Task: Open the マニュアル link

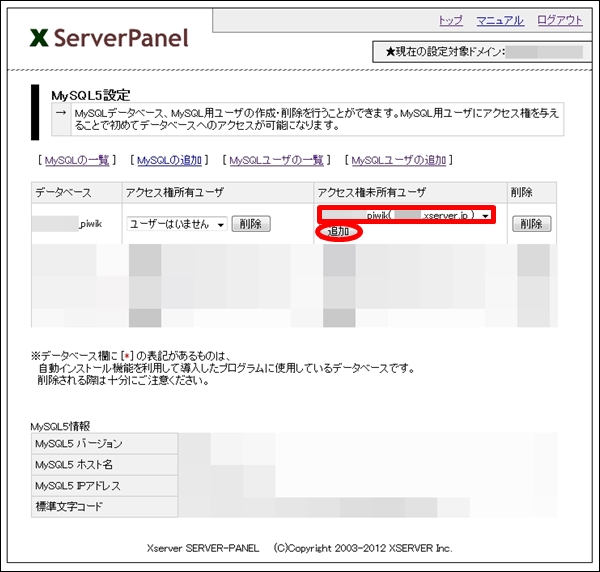Action: 500,20
